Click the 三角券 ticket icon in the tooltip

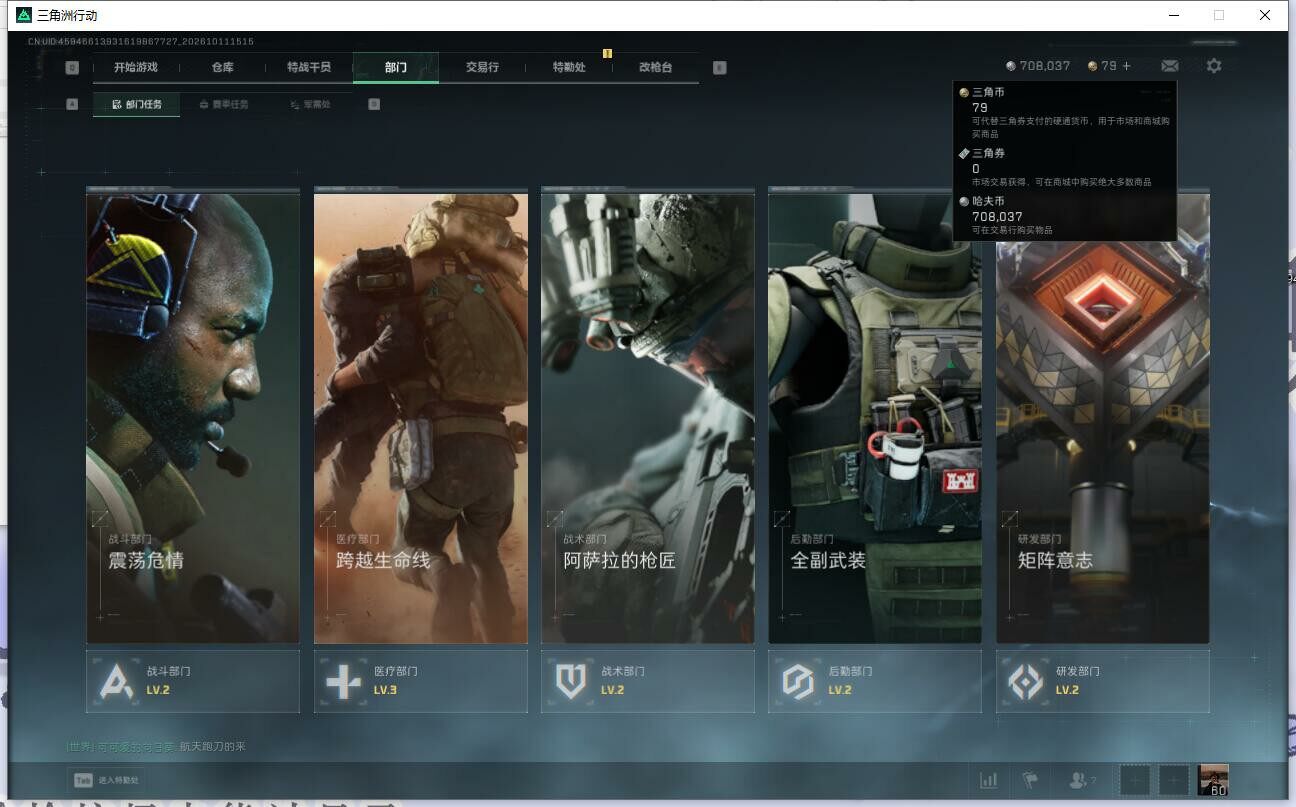click(964, 154)
